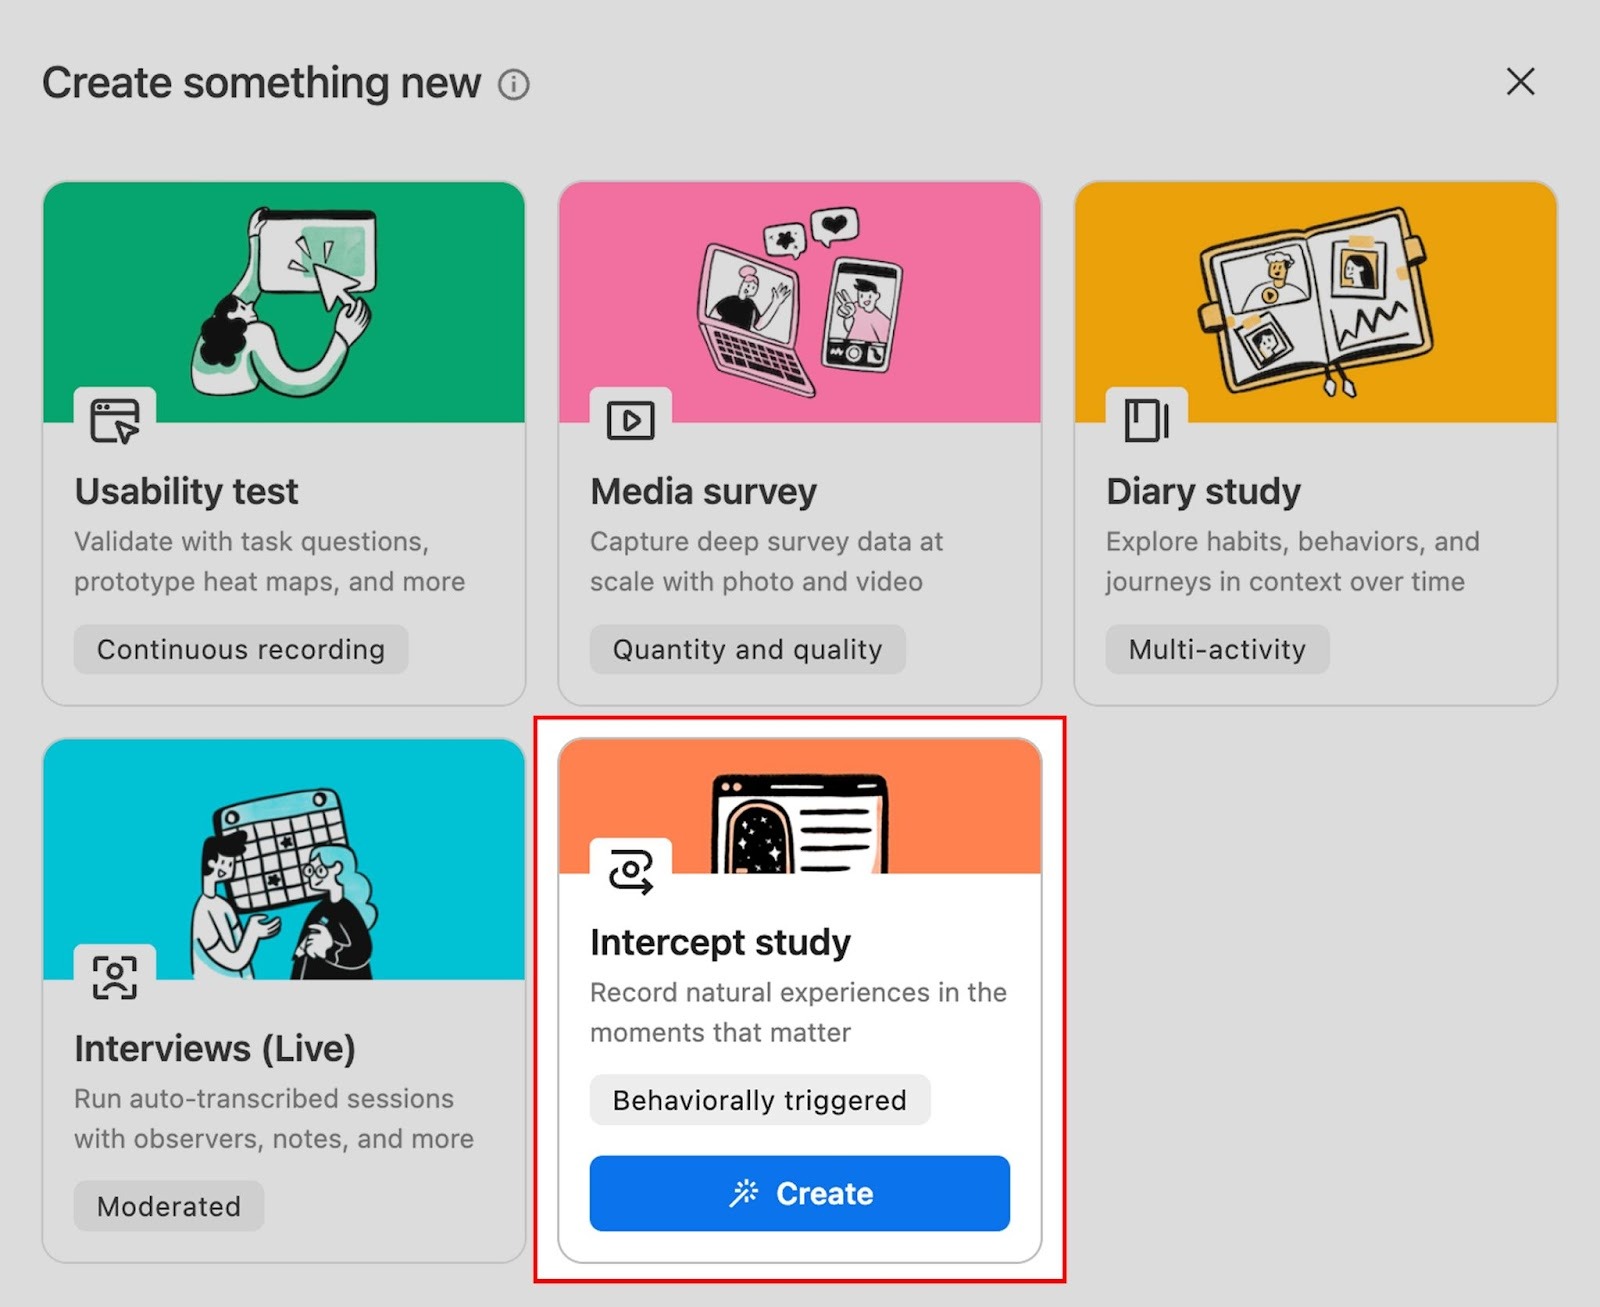Close the Create something new dialog
Viewport: 1600px width, 1307px height.
(x=1520, y=82)
